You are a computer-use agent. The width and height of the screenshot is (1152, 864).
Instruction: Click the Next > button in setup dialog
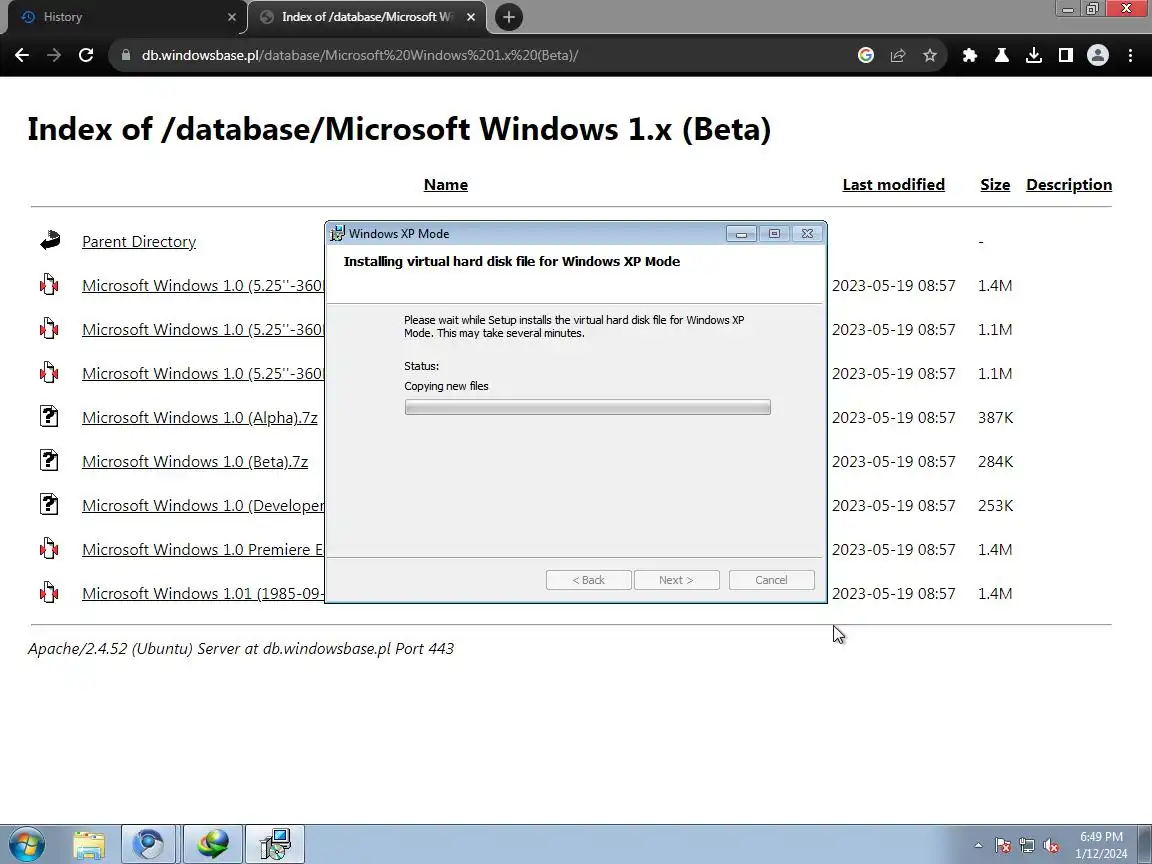(677, 580)
